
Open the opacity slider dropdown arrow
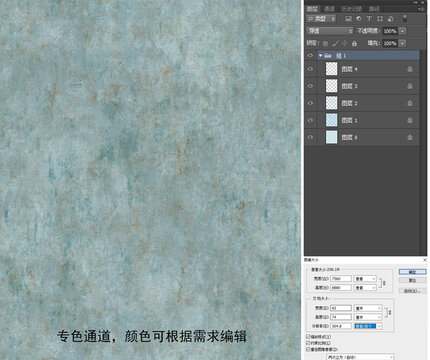point(403,31)
